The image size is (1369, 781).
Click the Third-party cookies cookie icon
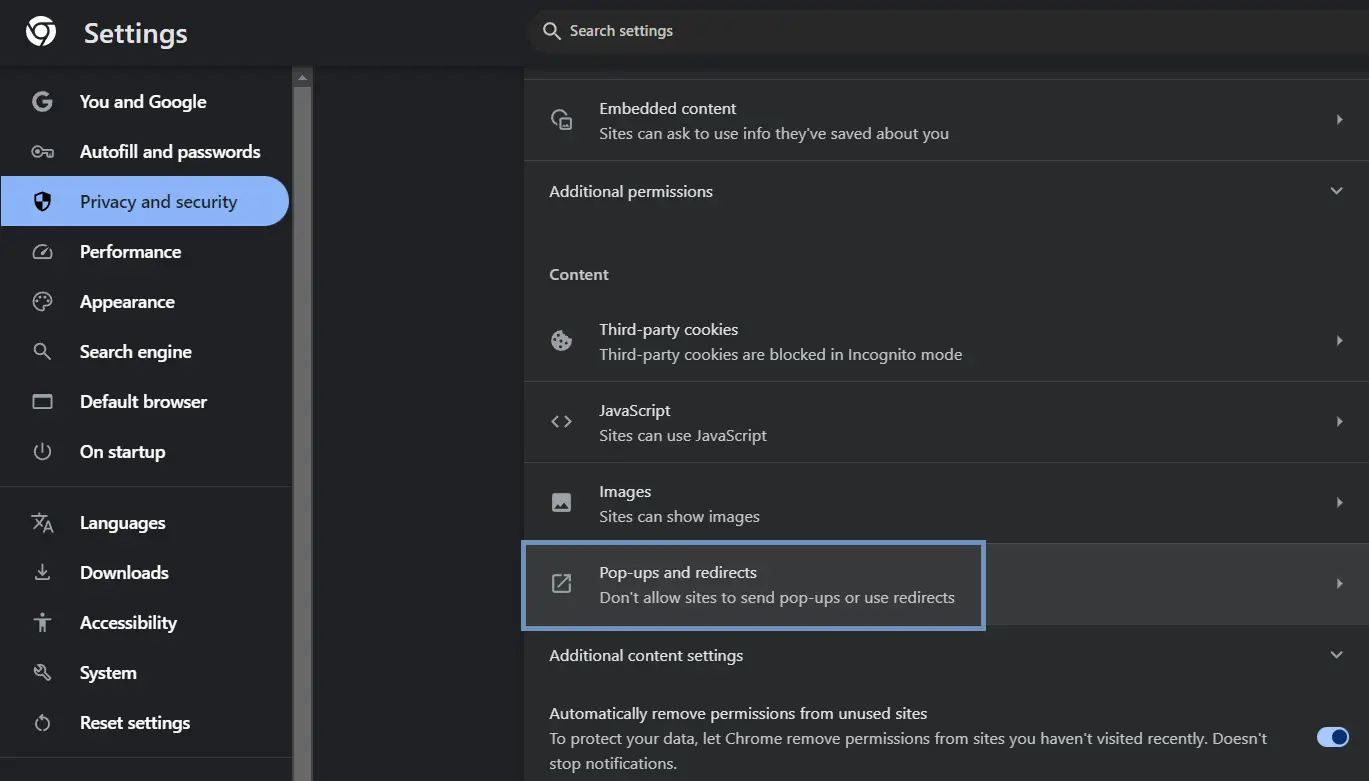(x=562, y=341)
